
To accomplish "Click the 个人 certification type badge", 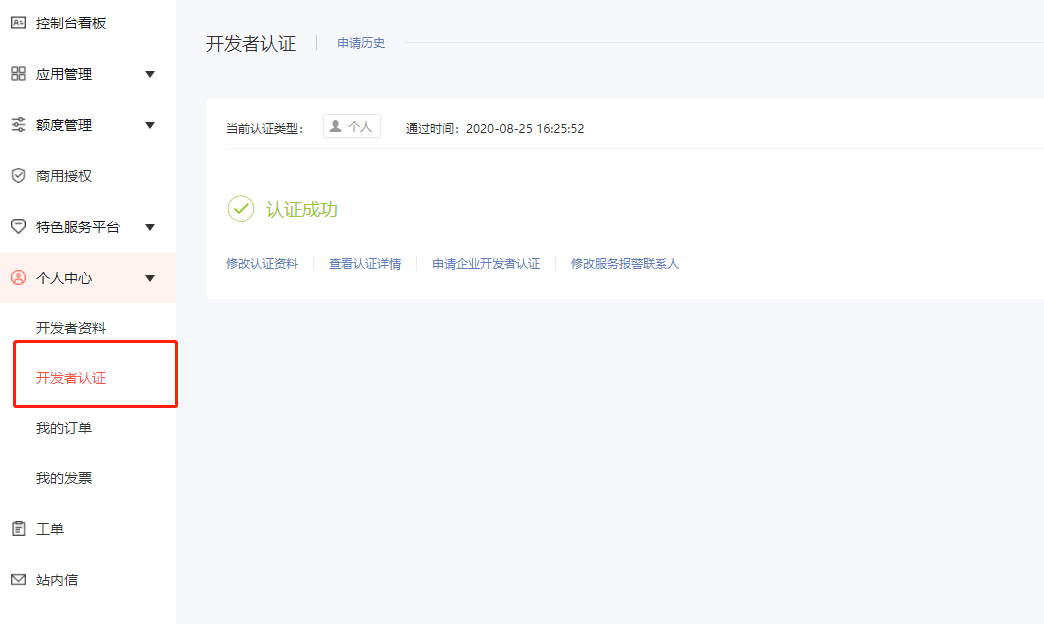I will tap(352, 126).
